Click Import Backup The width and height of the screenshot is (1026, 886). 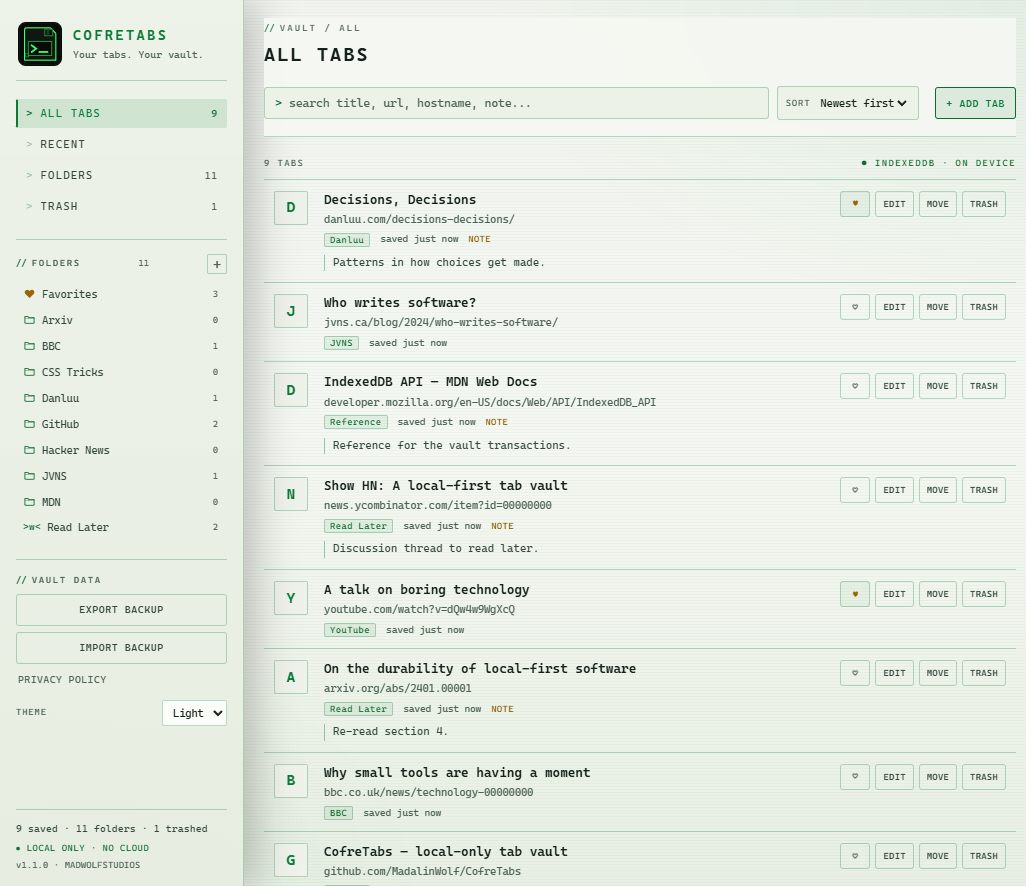coord(121,648)
